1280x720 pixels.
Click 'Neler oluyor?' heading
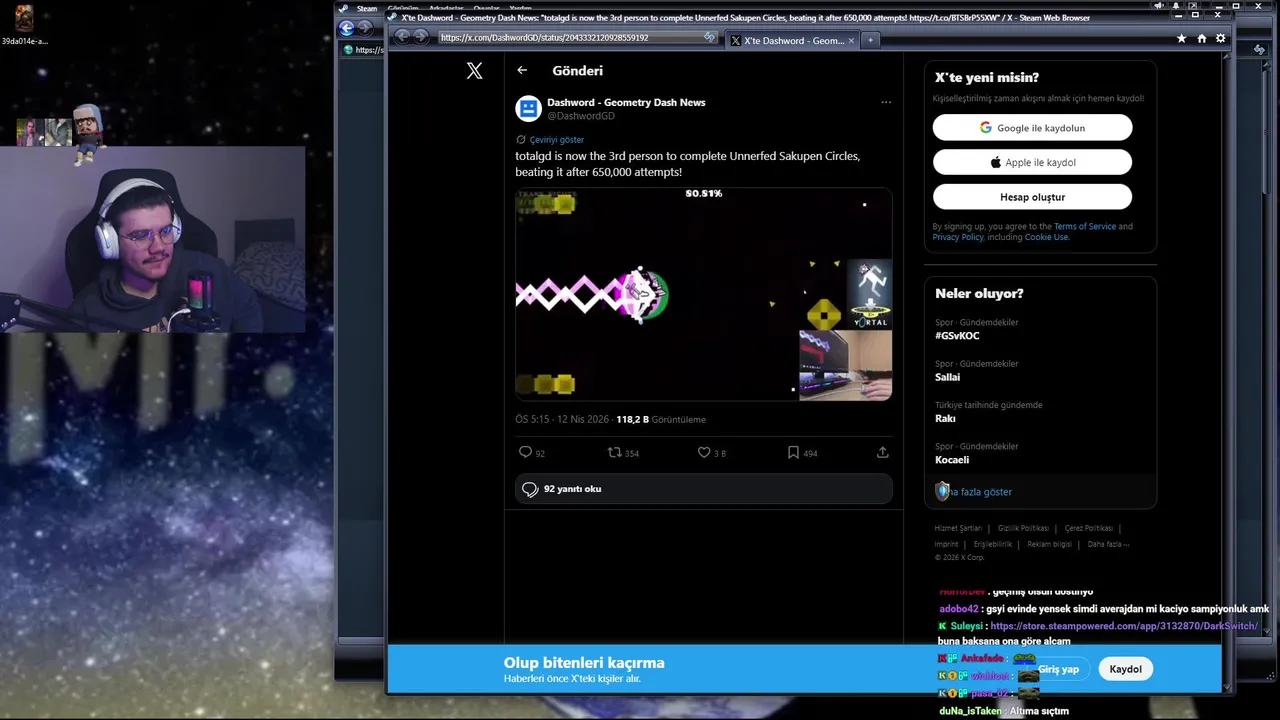pyautogui.click(x=979, y=294)
